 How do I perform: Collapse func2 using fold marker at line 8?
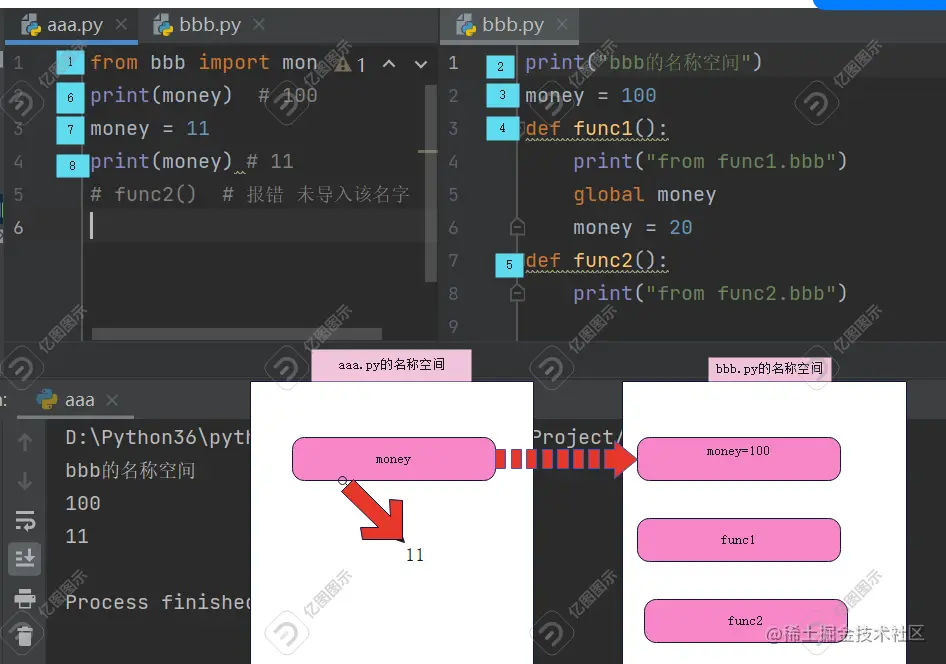click(x=517, y=293)
